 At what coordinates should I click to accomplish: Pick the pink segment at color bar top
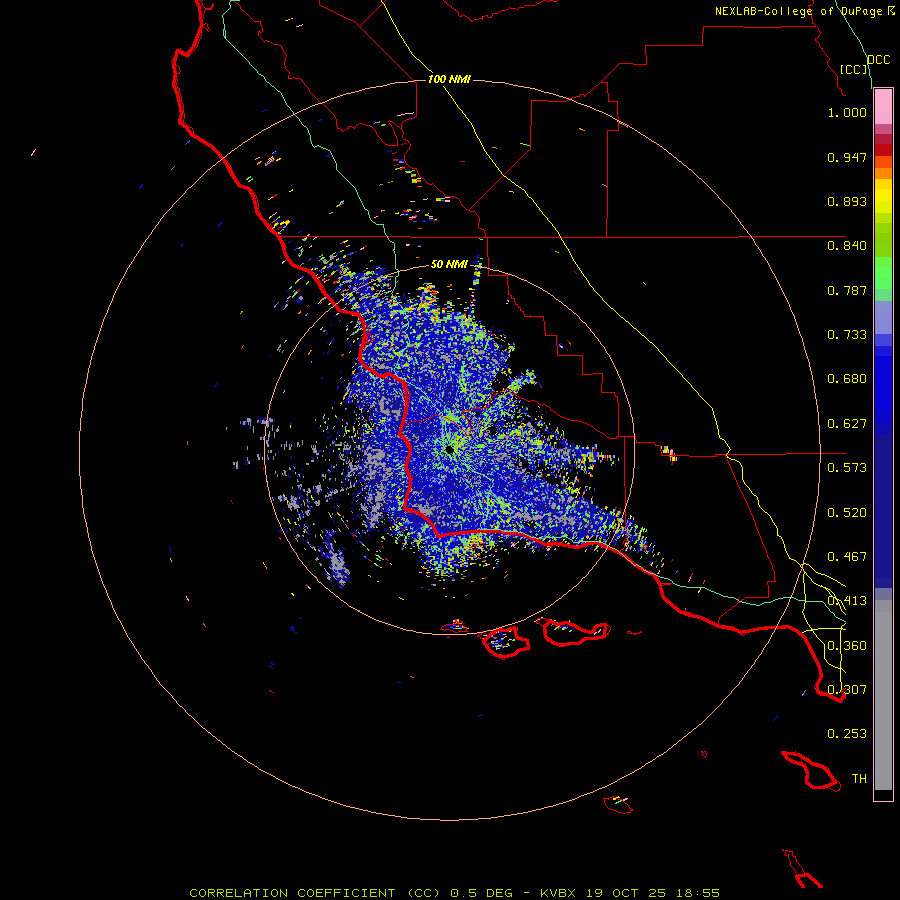pos(883,107)
